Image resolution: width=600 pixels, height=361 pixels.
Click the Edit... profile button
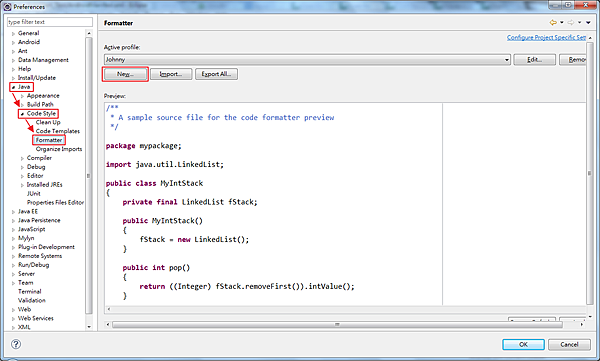[534, 59]
